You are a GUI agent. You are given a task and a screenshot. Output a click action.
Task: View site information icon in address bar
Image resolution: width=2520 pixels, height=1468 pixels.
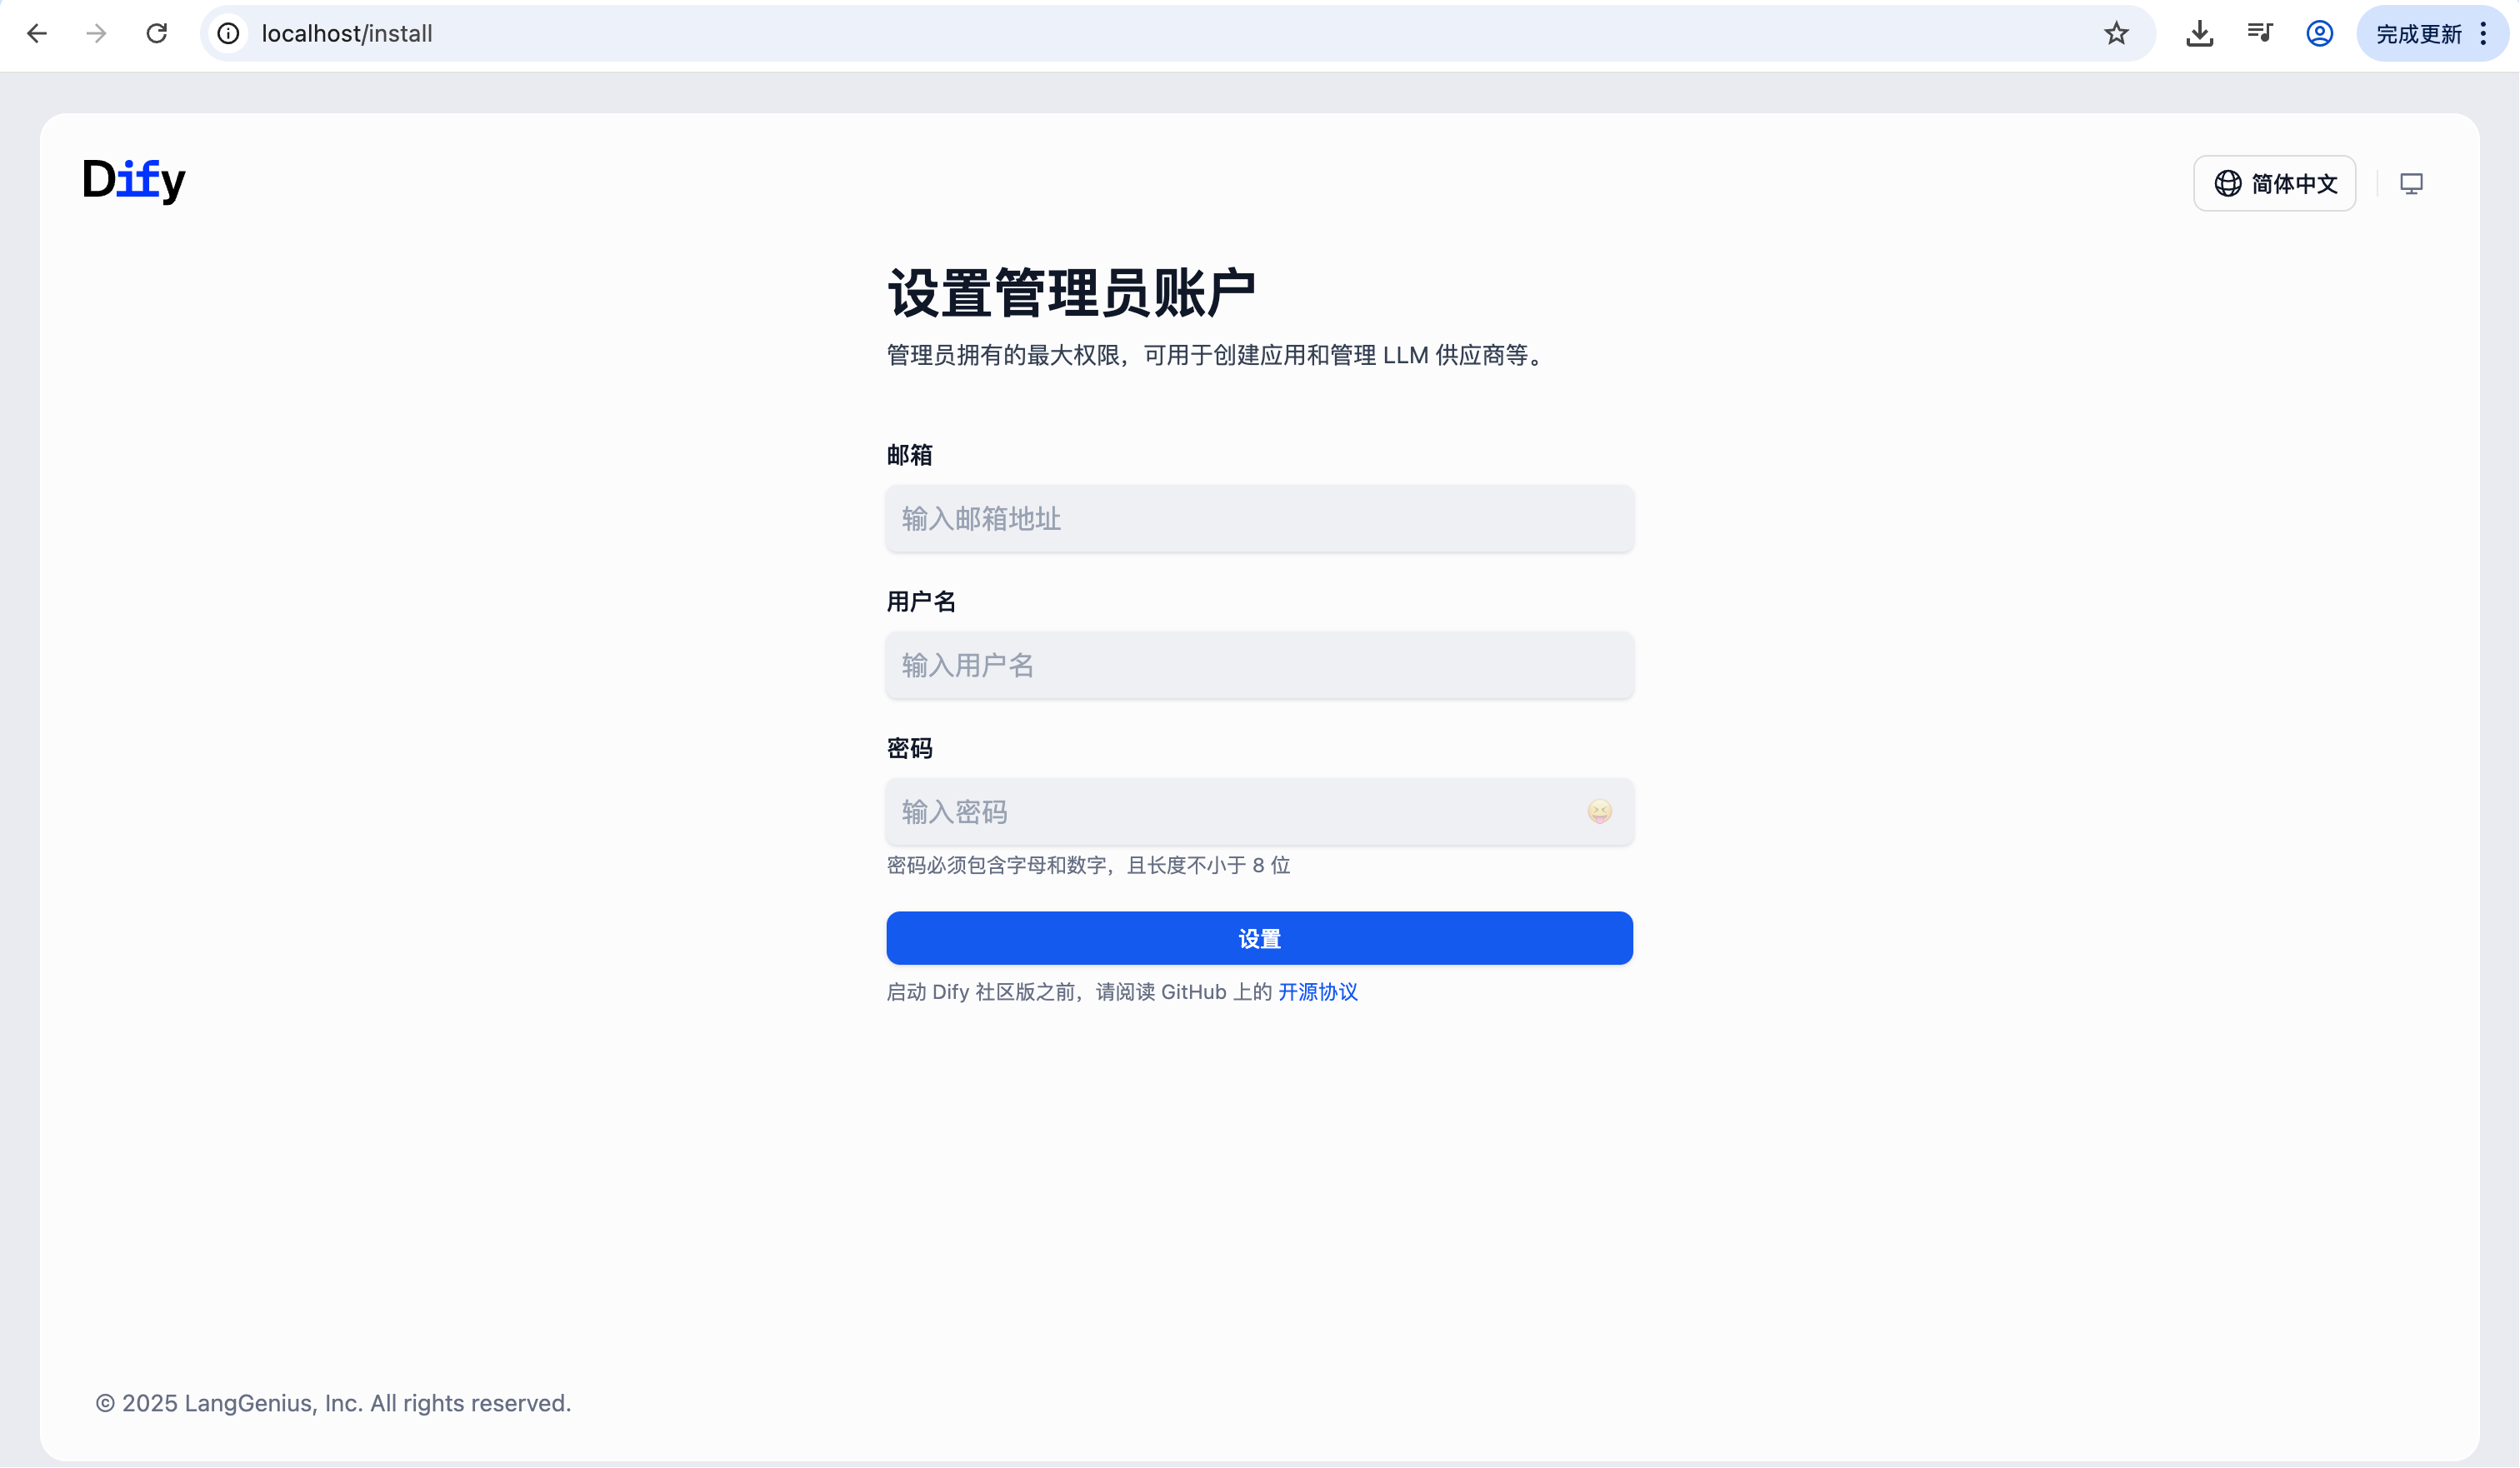click(x=229, y=33)
